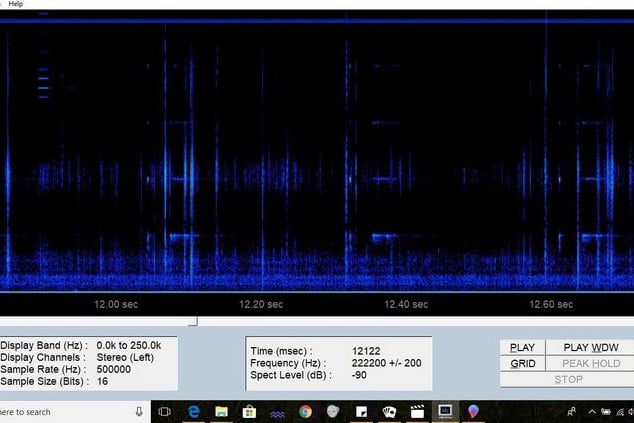Click the STOP button

click(568, 379)
